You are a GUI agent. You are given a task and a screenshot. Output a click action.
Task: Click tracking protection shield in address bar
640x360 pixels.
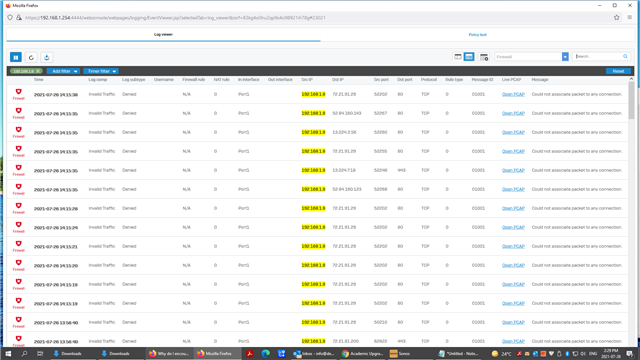point(10,18)
